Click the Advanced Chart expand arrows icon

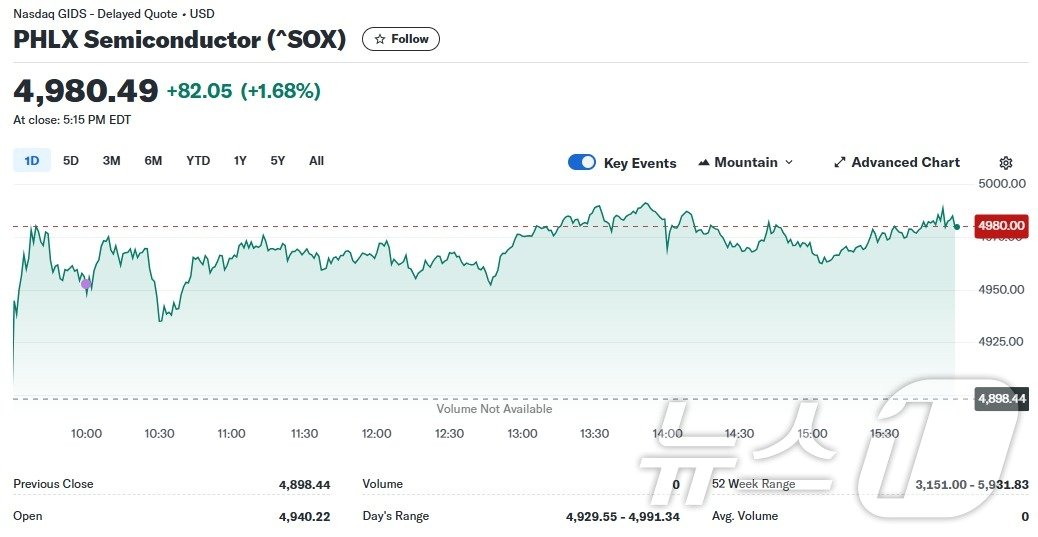tap(840, 162)
